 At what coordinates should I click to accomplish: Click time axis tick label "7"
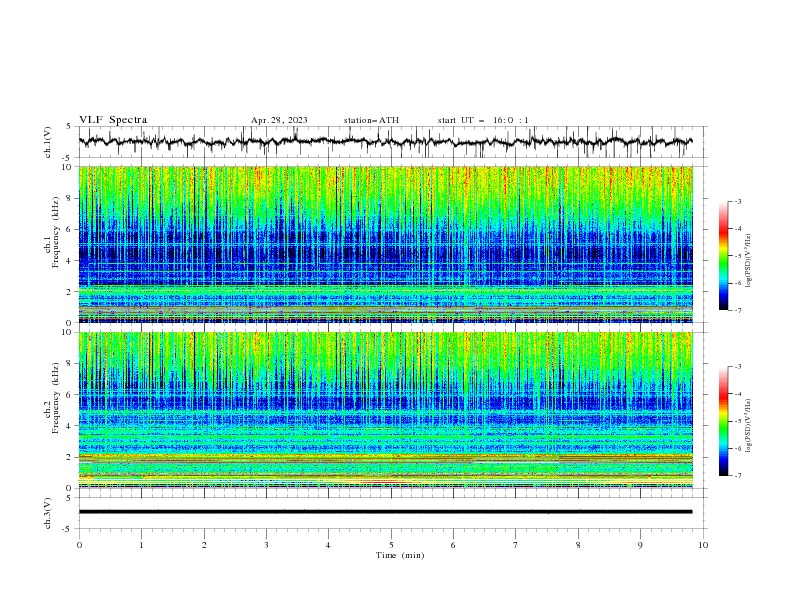pos(516,545)
